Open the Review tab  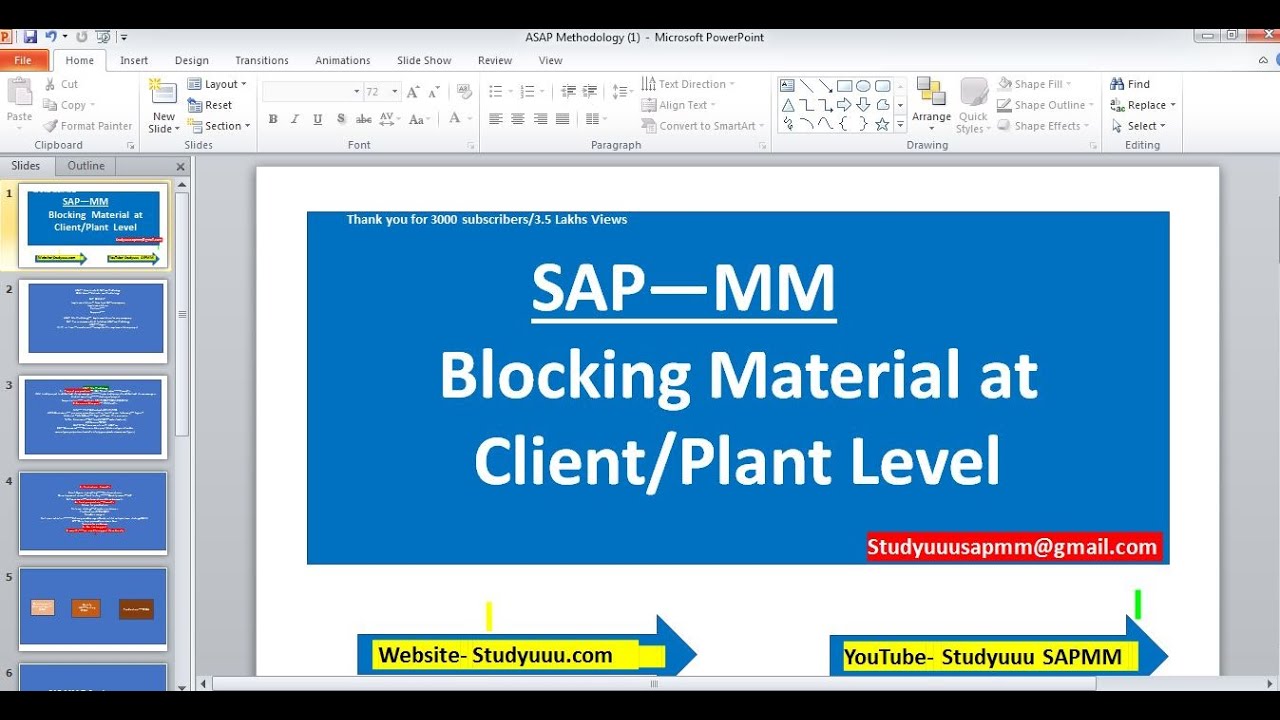(x=495, y=60)
